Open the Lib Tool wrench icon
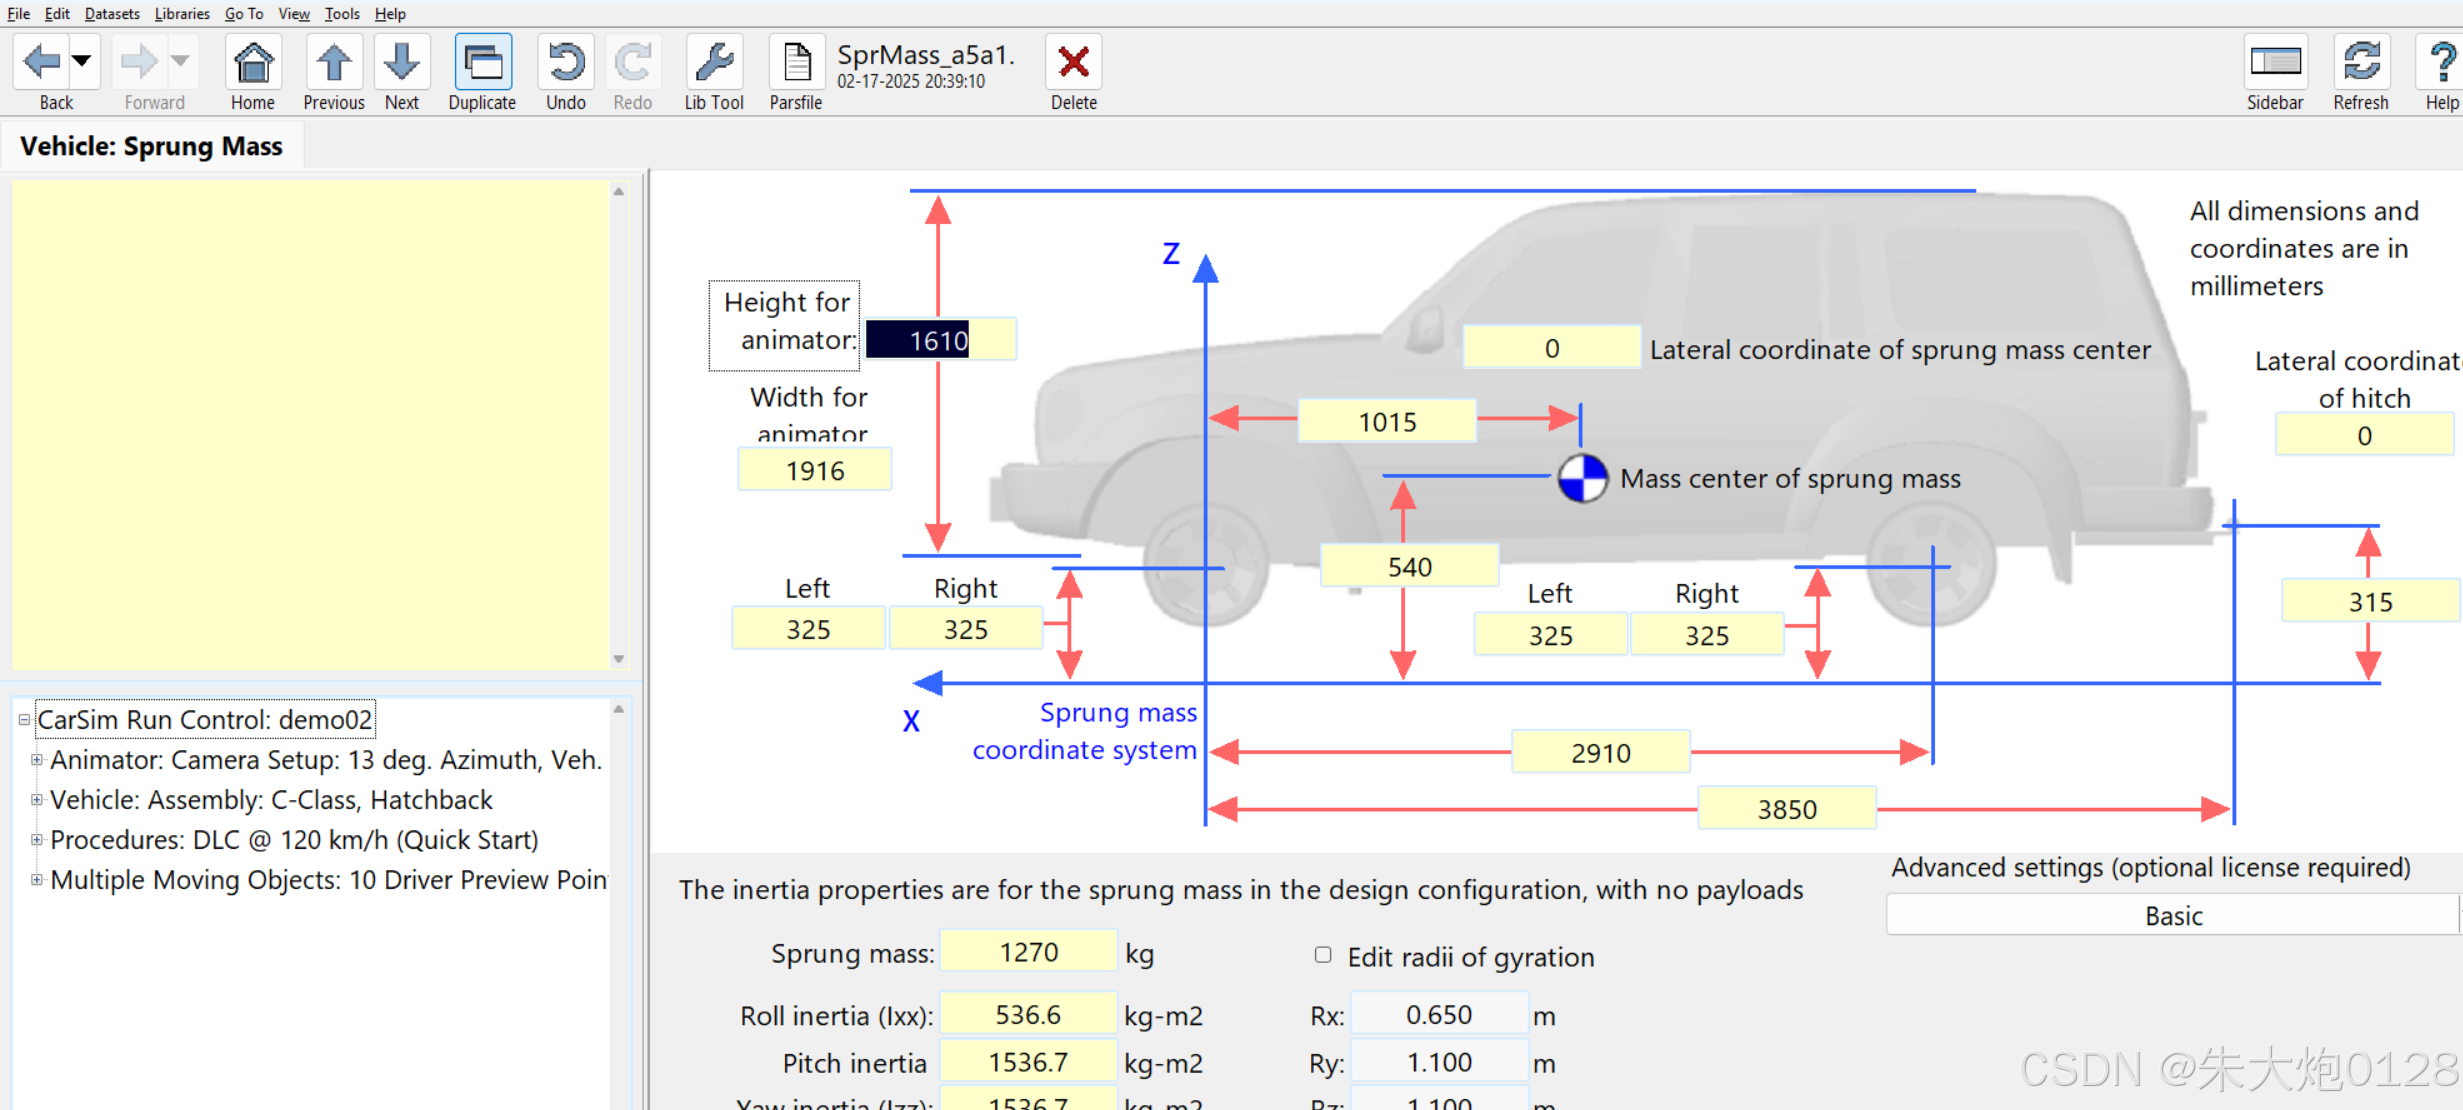Viewport: 2463px width, 1110px height. point(714,62)
